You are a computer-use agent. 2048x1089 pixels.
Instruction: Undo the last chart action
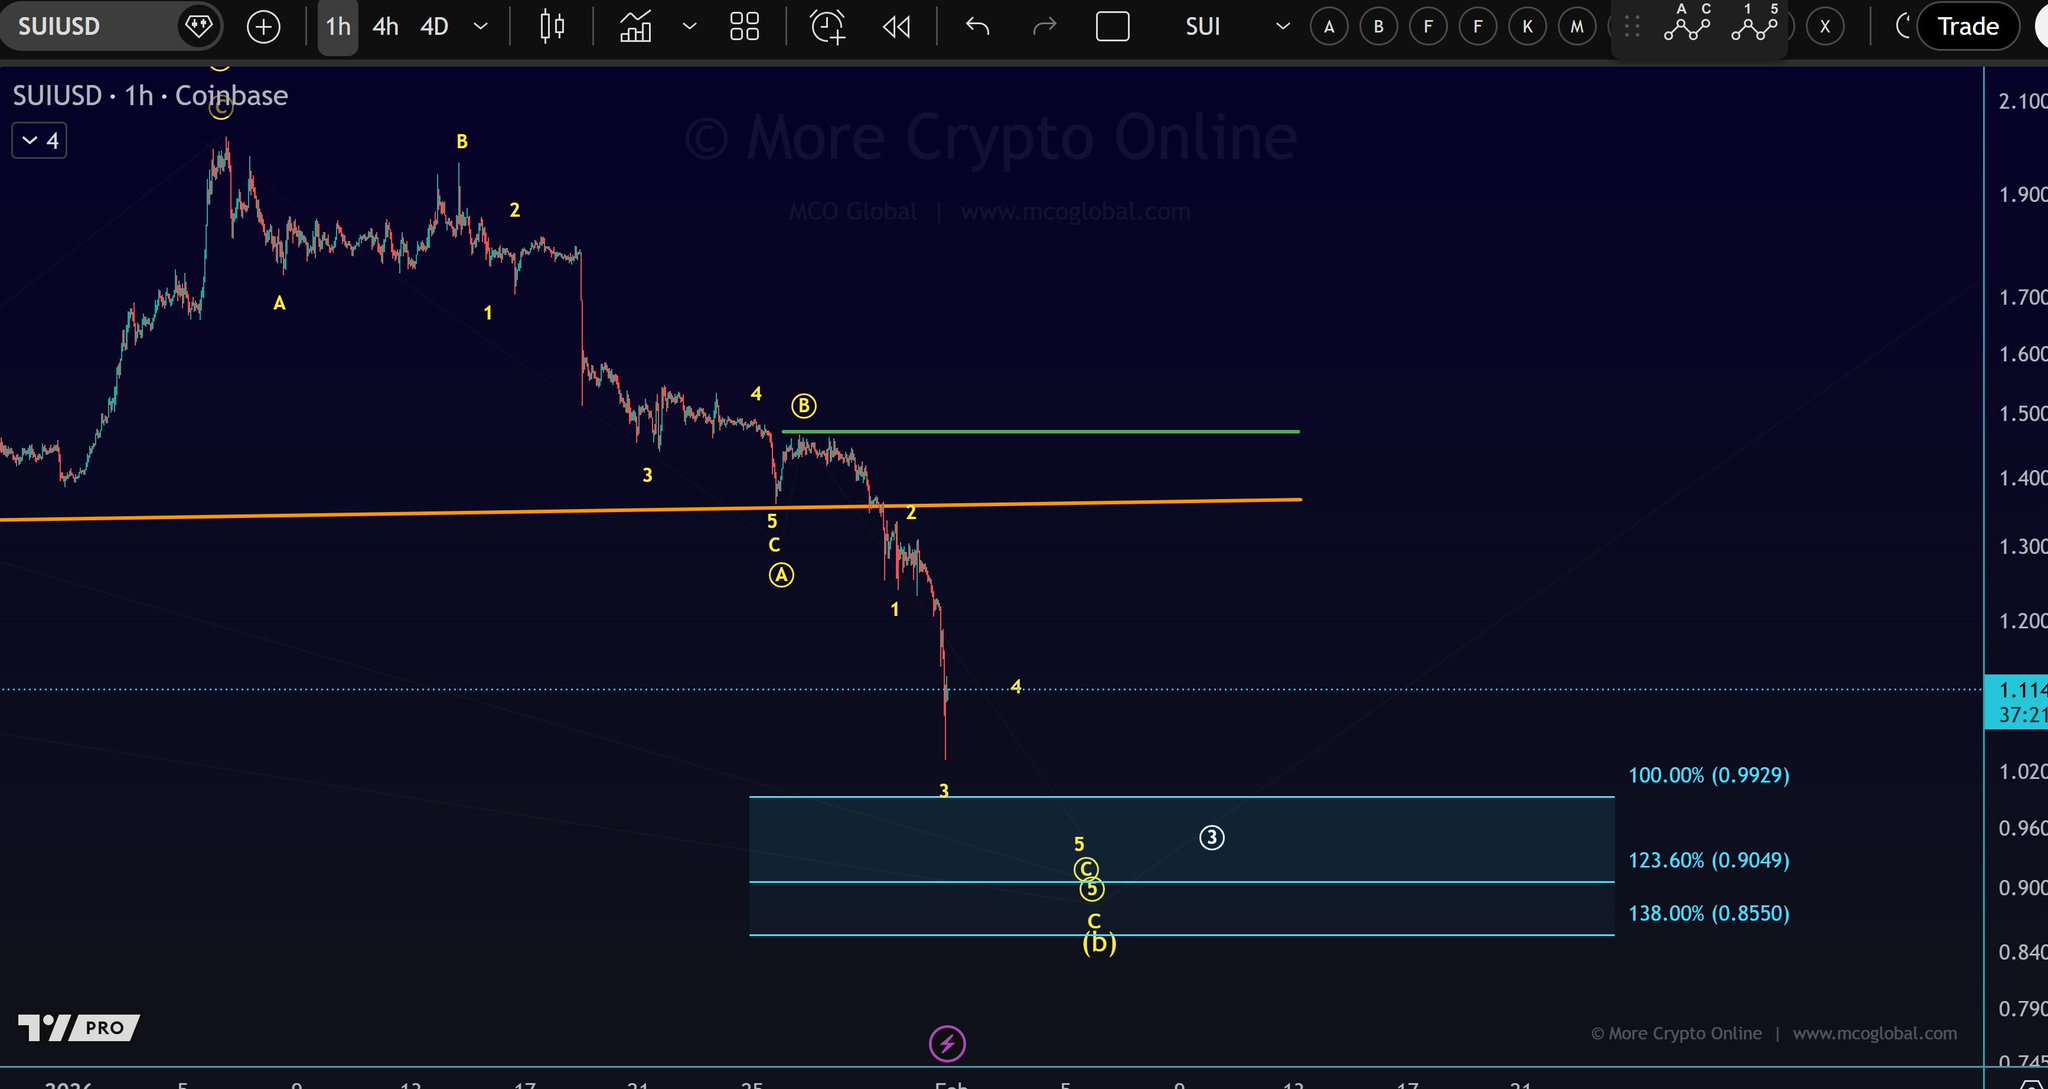[x=977, y=27]
